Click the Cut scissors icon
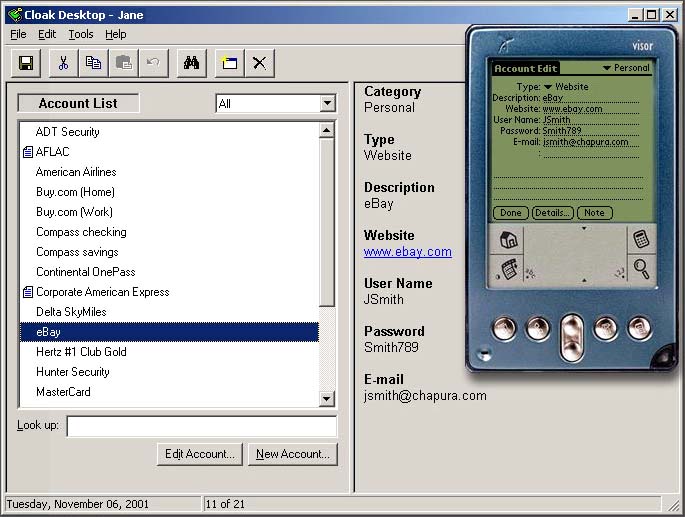Viewport: 685px width, 517px height. pos(63,63)
